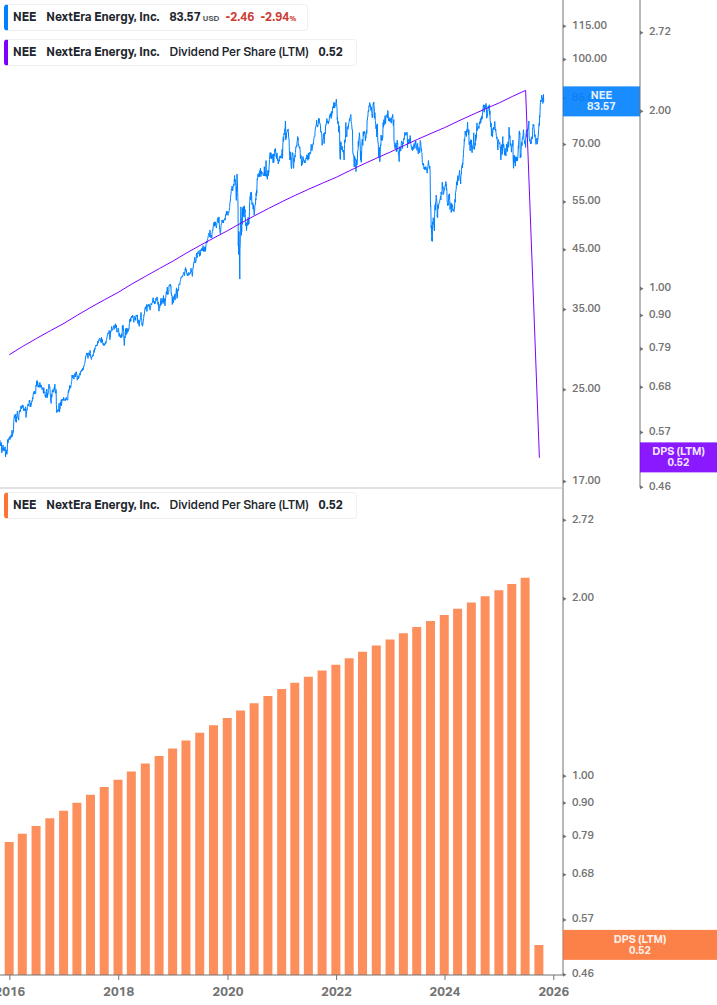The image size is (717, 1005).
Task: Click 0.46 on the upper pane dividend axis
Action: point(660,486)
